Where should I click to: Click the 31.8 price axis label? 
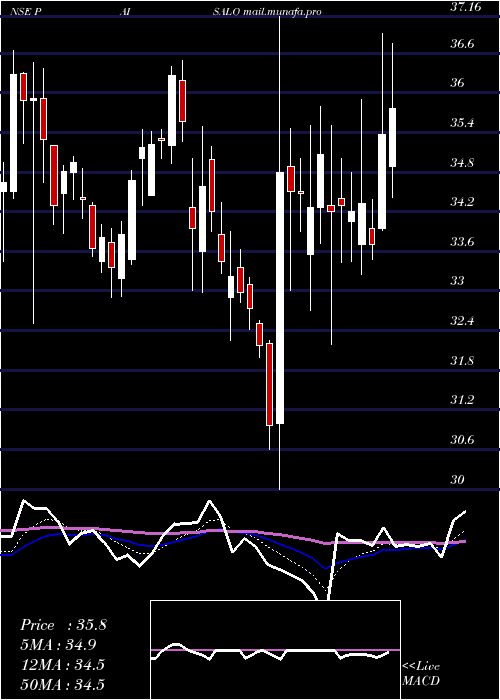coord(463,361)
